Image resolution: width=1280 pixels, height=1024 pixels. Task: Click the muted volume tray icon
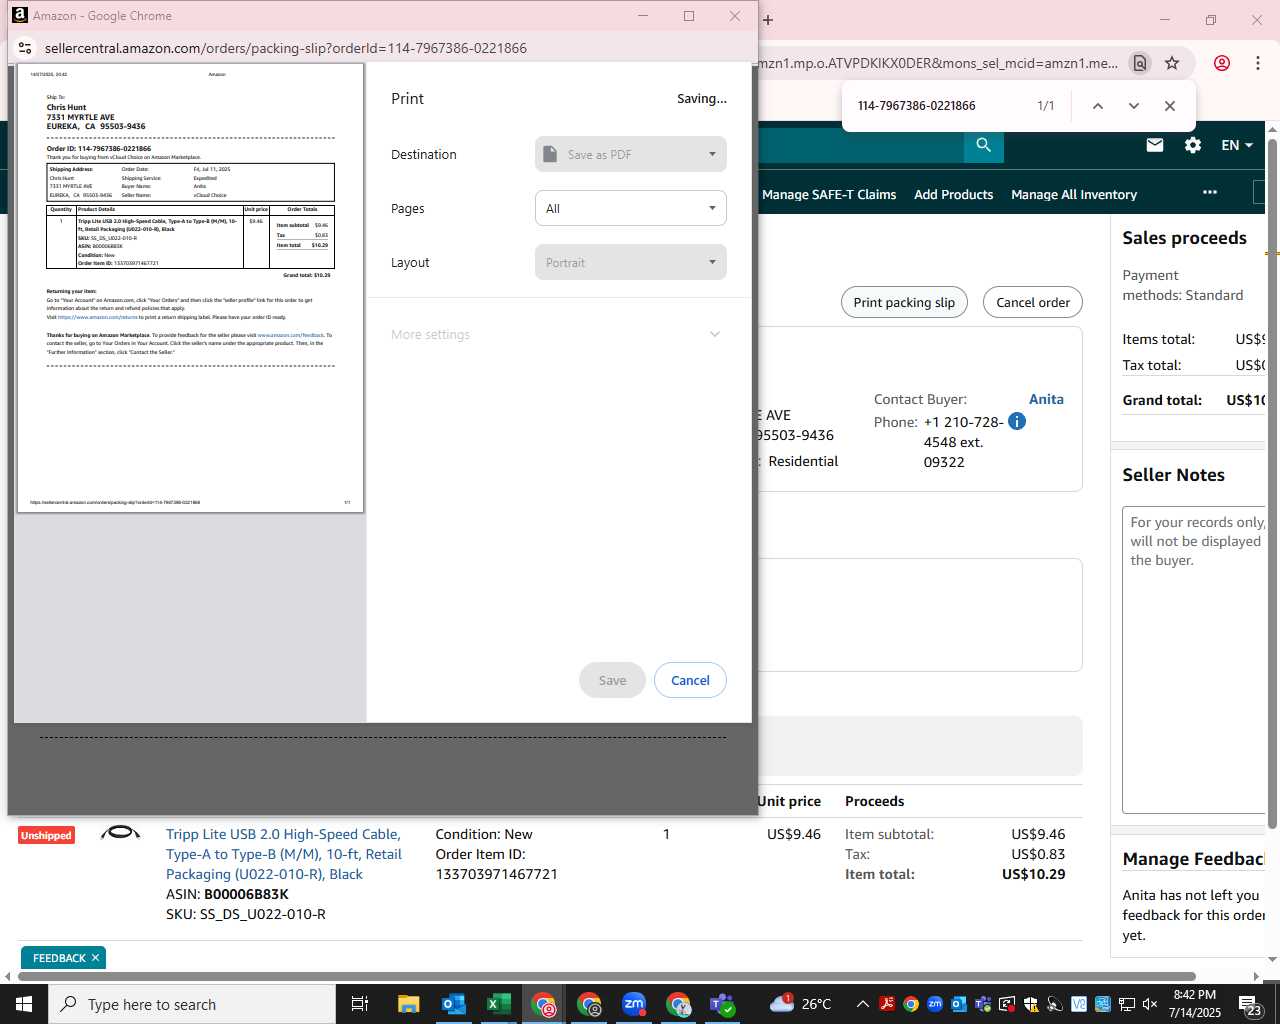point(1150,1004)
